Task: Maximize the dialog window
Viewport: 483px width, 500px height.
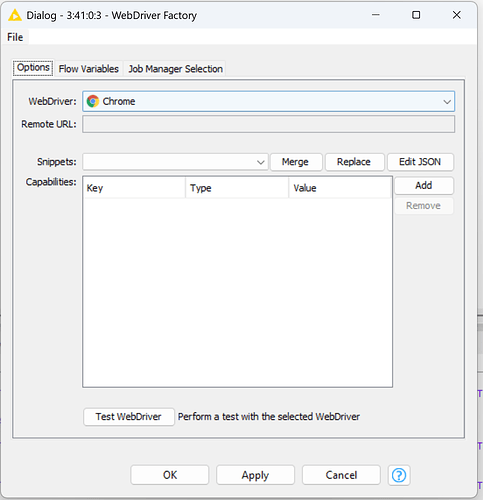Action: pyautogui.click(x=416, y=15)
